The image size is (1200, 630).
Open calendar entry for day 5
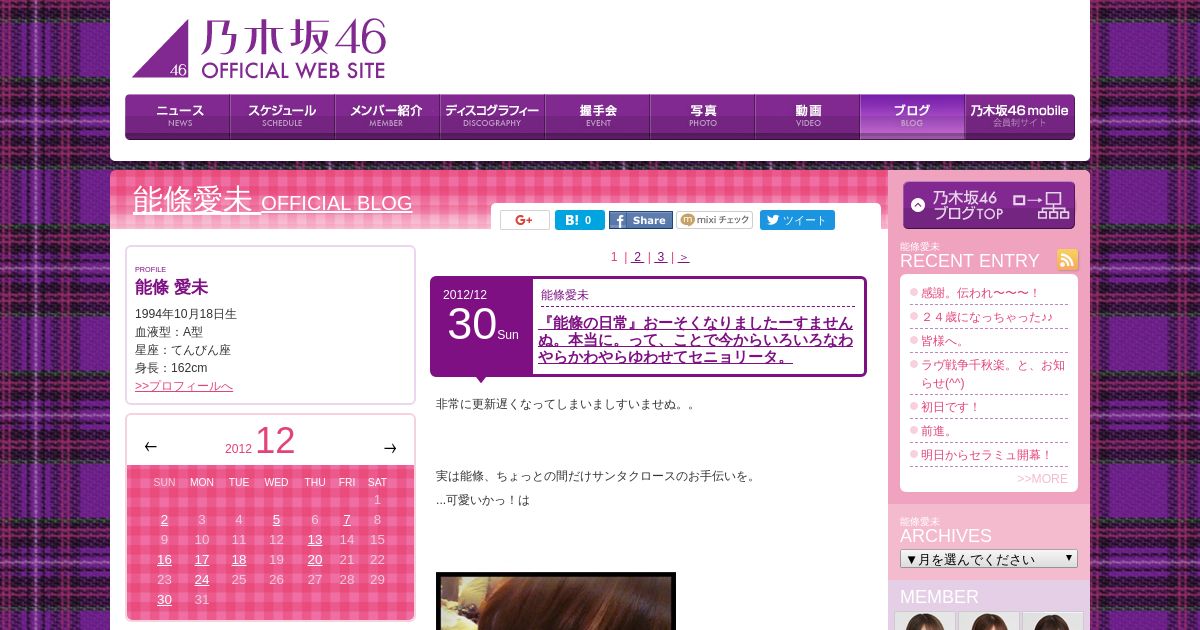(x=276, y=520)
